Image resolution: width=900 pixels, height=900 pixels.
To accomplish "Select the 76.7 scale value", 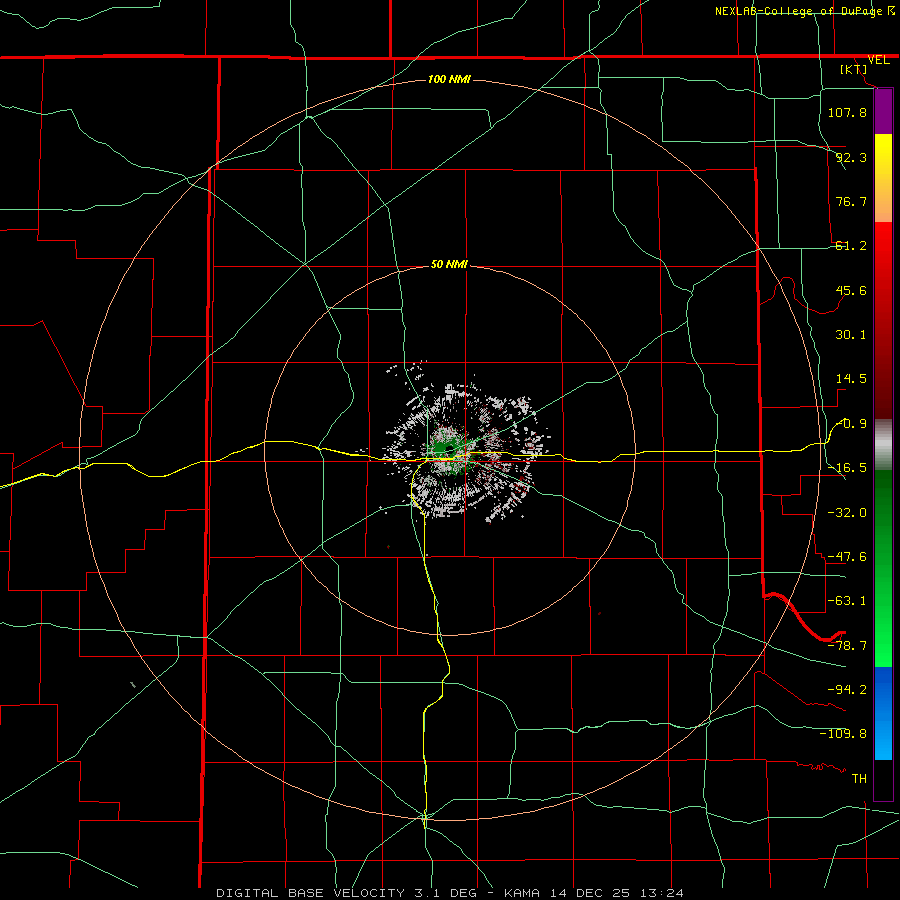I will (x=851, y=201).
